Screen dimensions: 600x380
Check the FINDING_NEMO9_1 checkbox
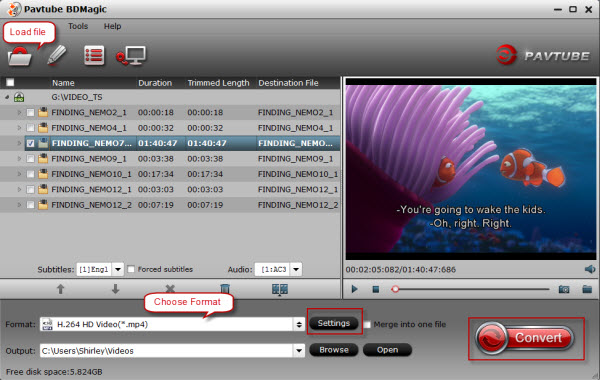(30, 158)
